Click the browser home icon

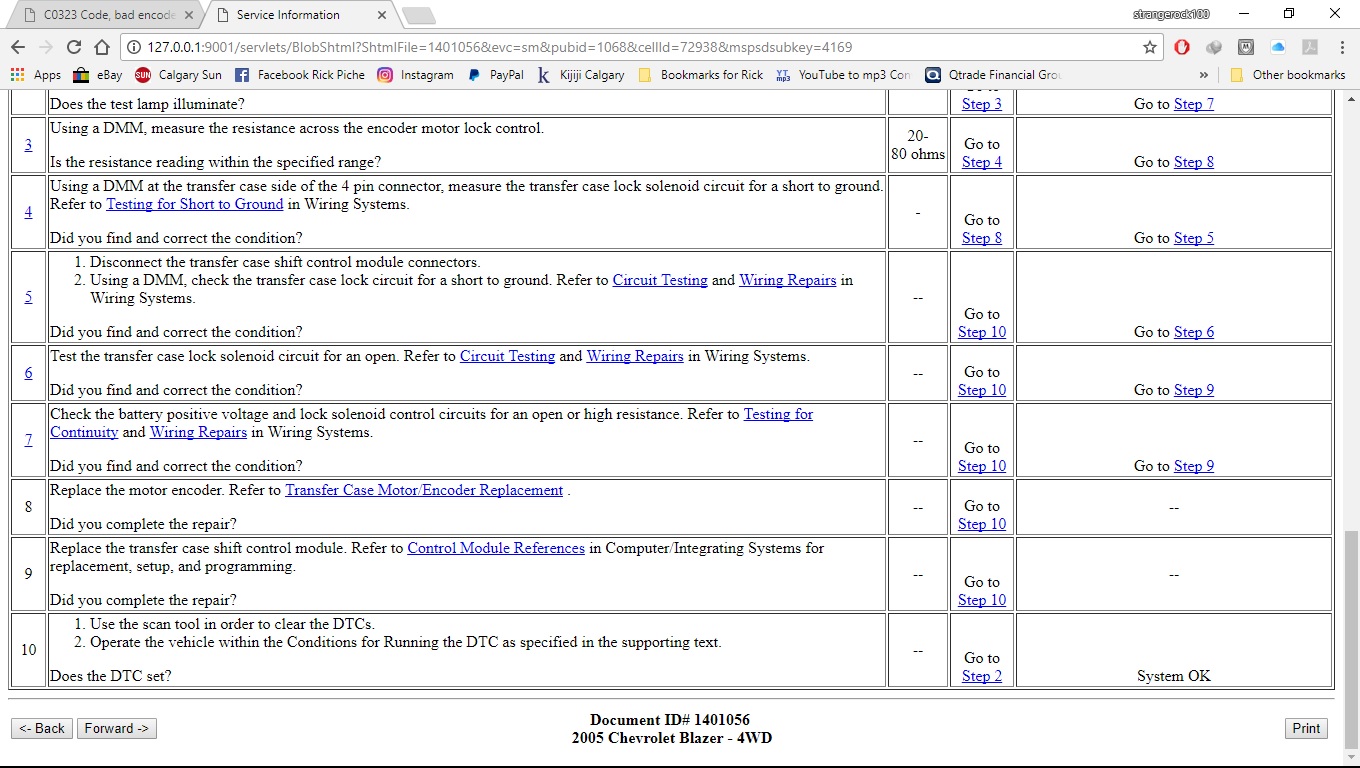click(x=101, y=47)
